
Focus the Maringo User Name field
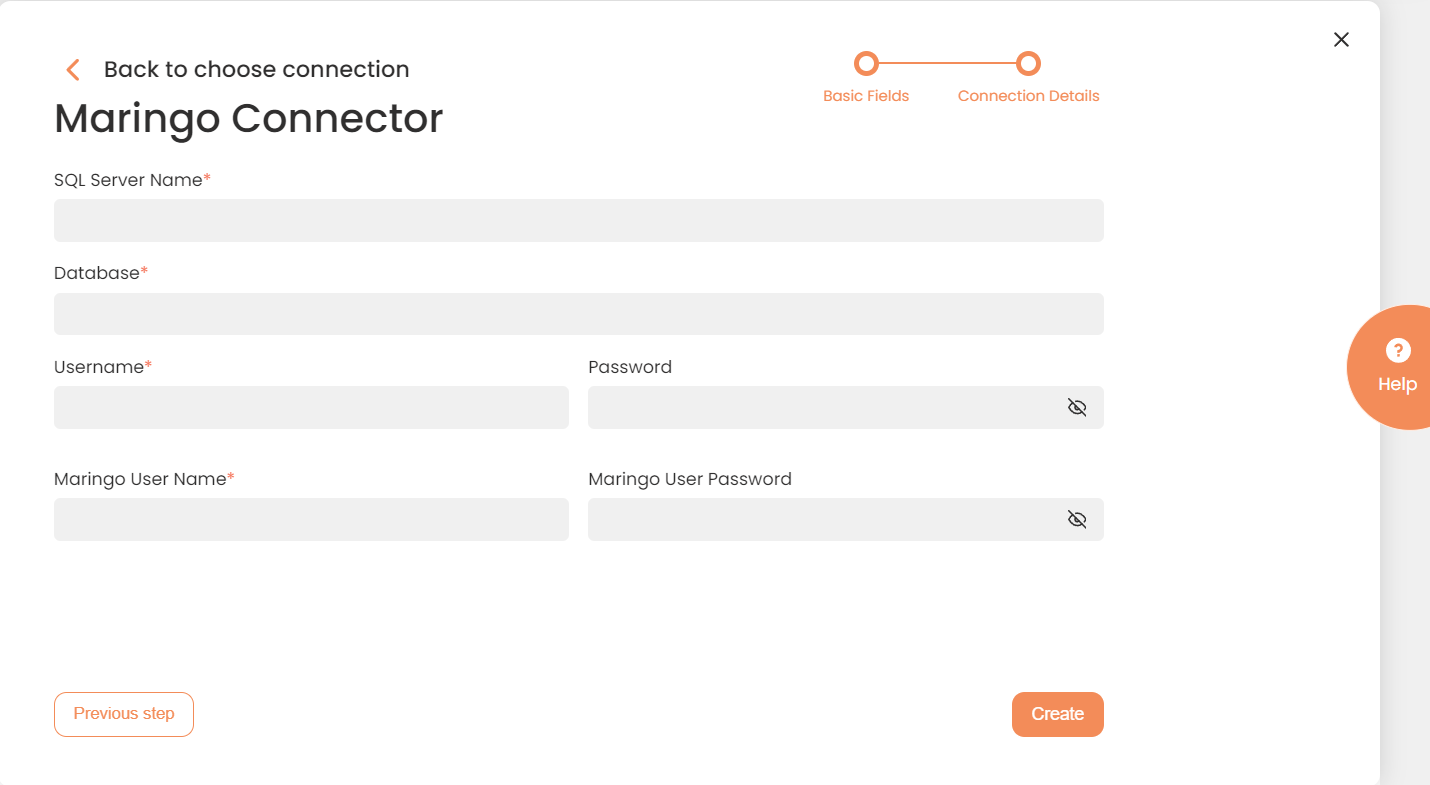coord(311,519)
